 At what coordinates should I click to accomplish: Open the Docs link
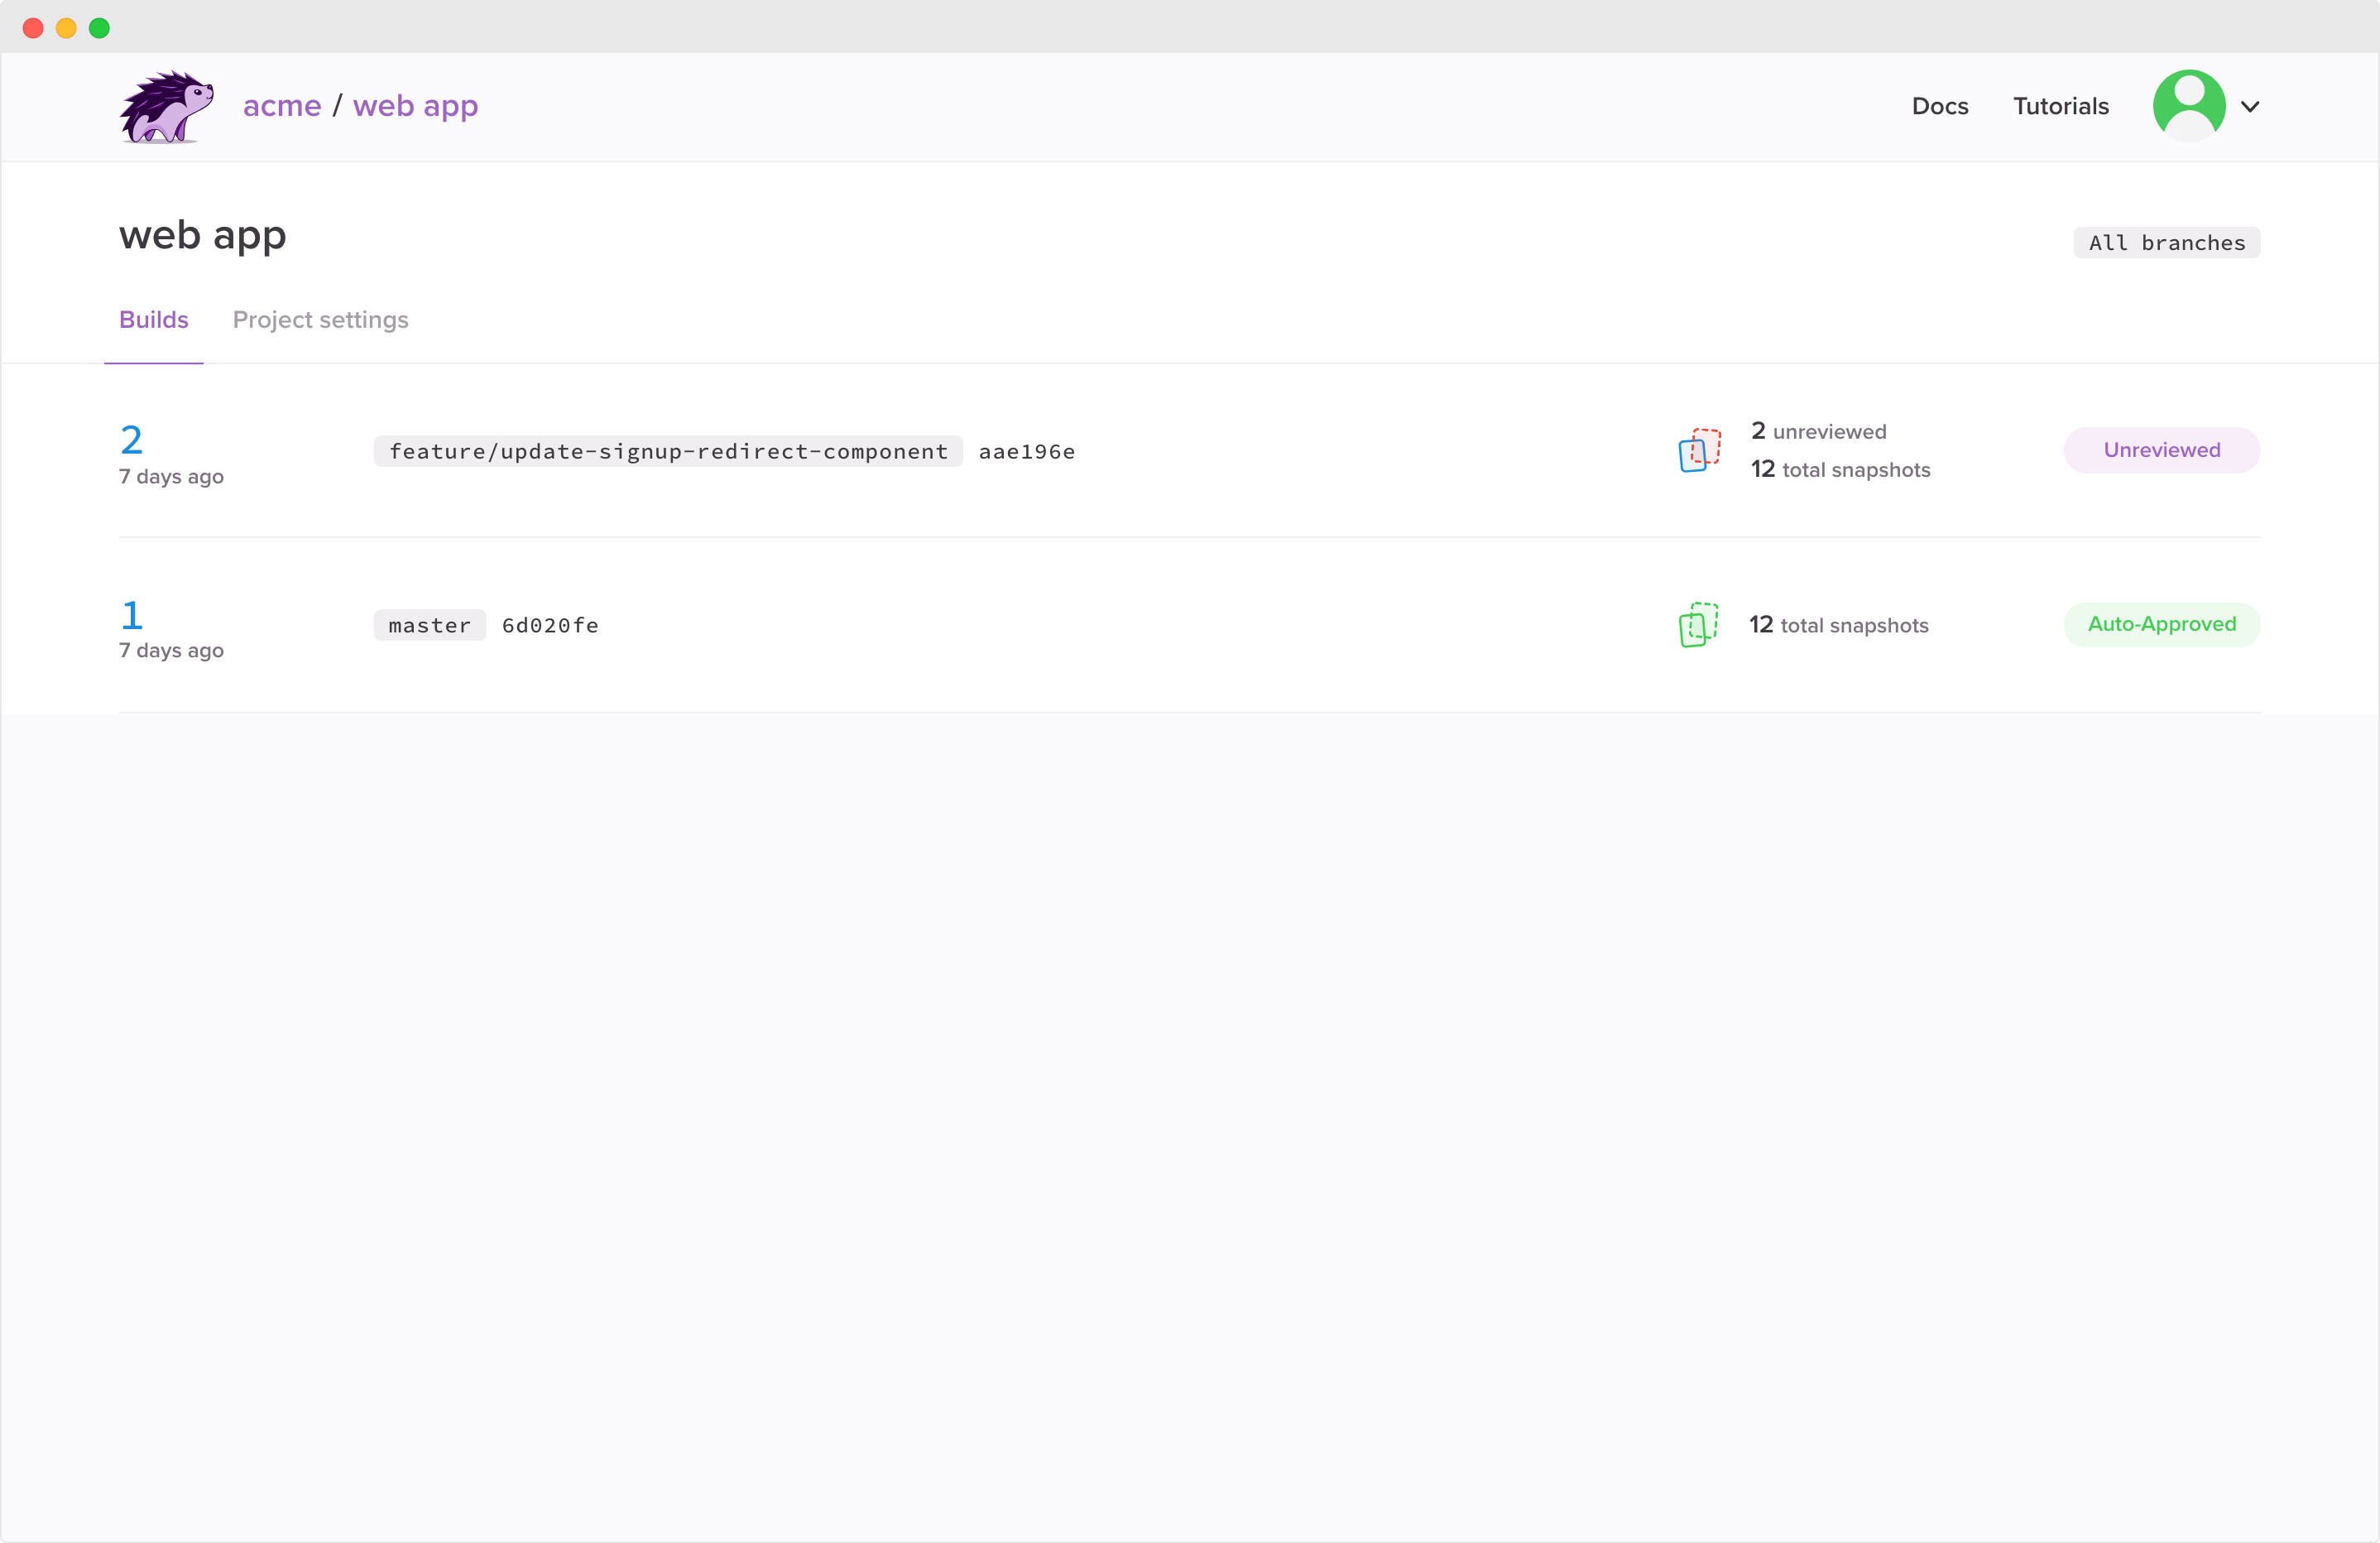point(1939,107)
